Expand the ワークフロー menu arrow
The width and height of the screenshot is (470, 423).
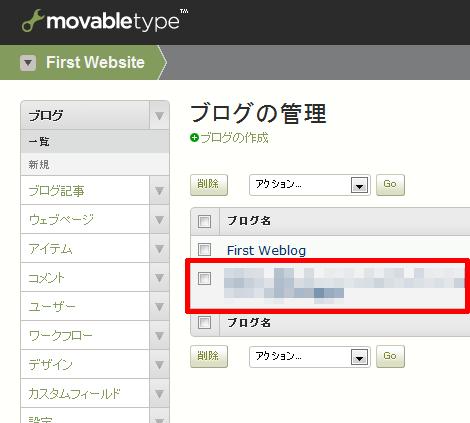159,336
